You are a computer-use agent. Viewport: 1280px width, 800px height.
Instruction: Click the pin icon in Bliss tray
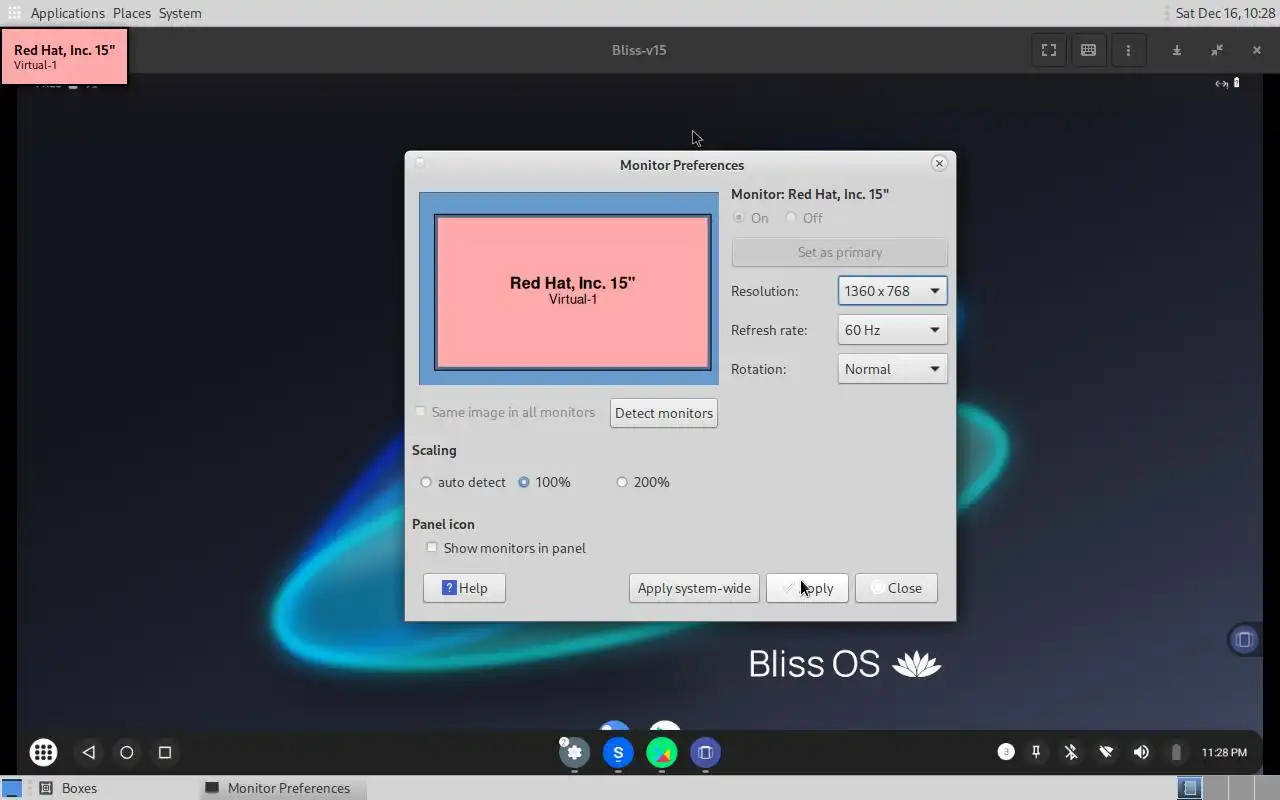[x=1037, y=752]
